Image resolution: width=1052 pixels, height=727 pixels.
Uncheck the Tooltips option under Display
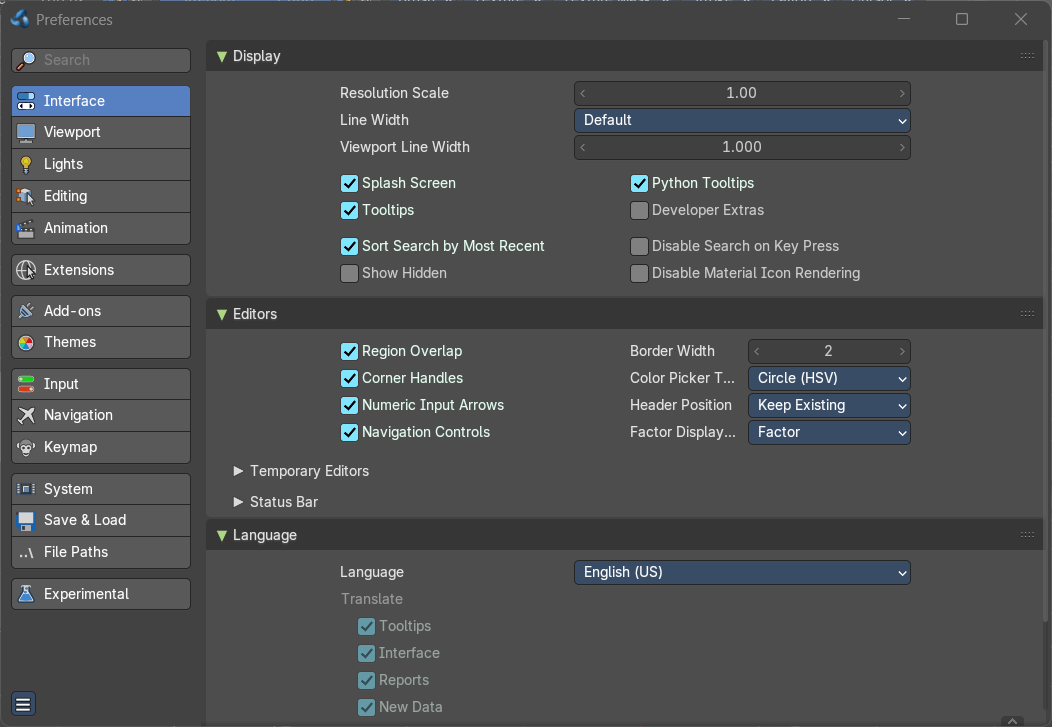[350, 210]
